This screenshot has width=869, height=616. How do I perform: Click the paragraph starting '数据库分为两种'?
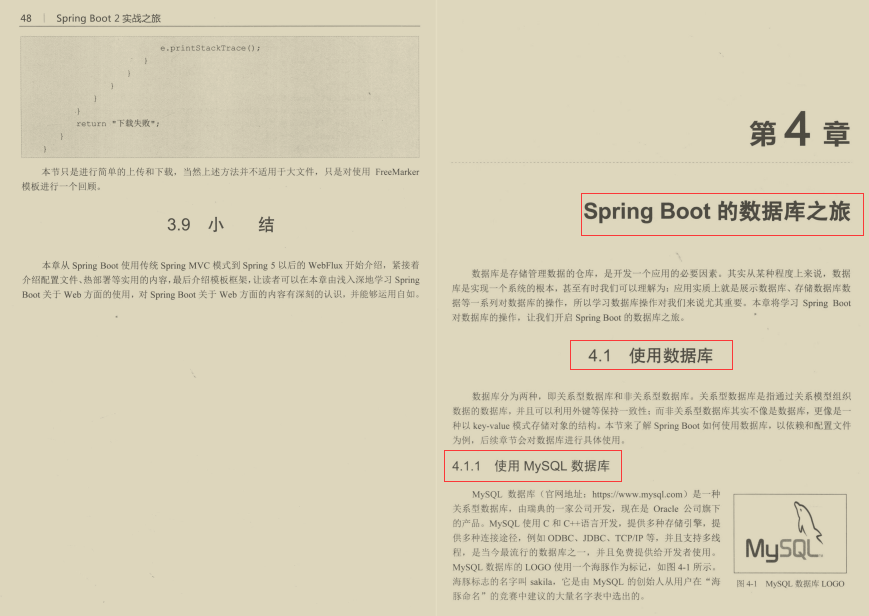coord(651,418)
